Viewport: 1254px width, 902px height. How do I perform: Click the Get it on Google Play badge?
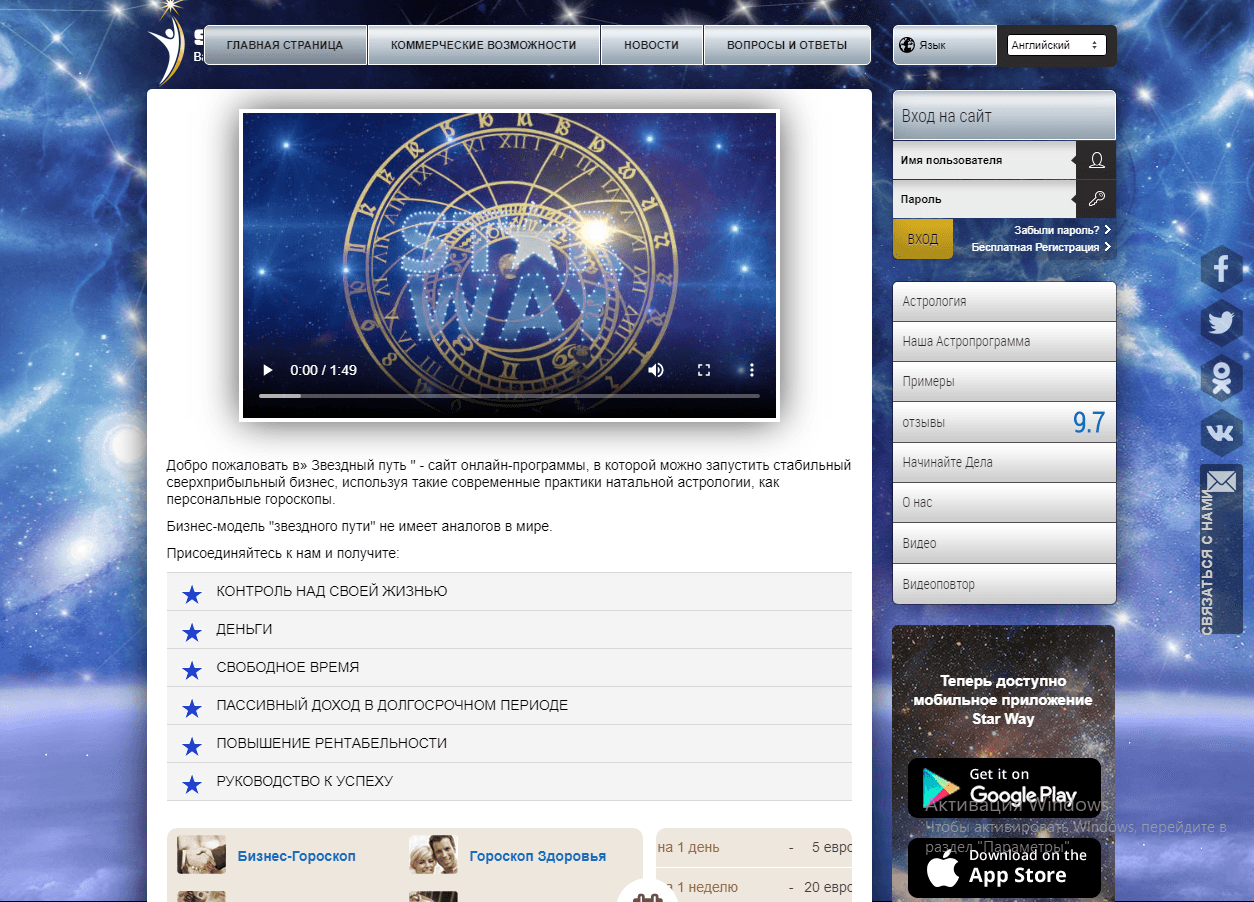(1004, 787)
